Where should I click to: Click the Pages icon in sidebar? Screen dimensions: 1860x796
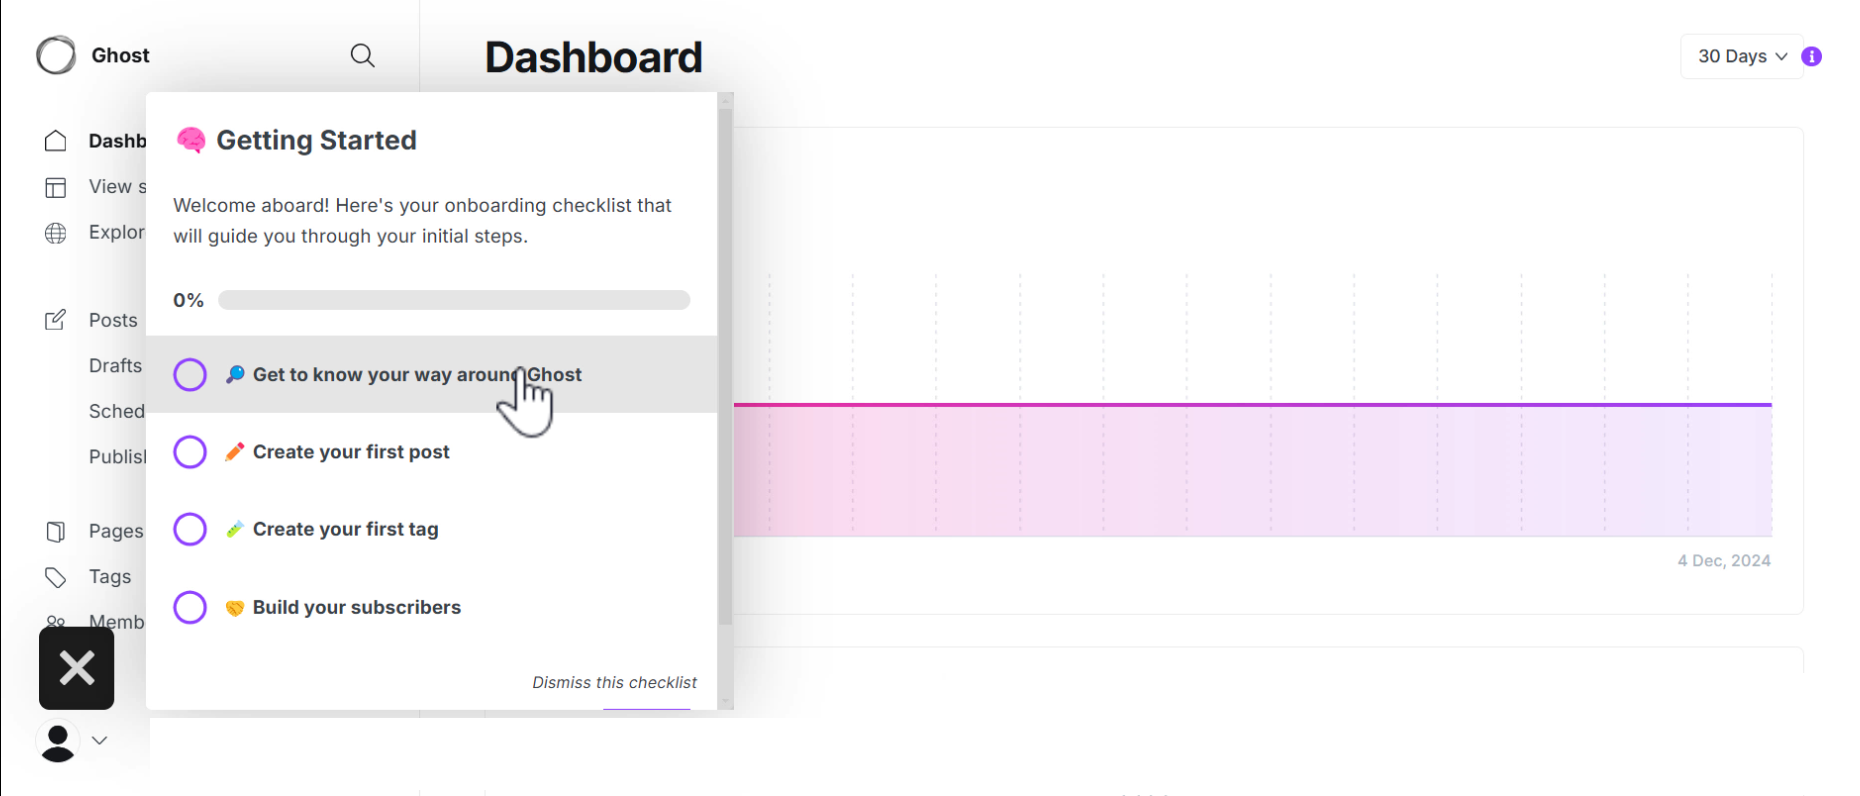coord(56,531)
